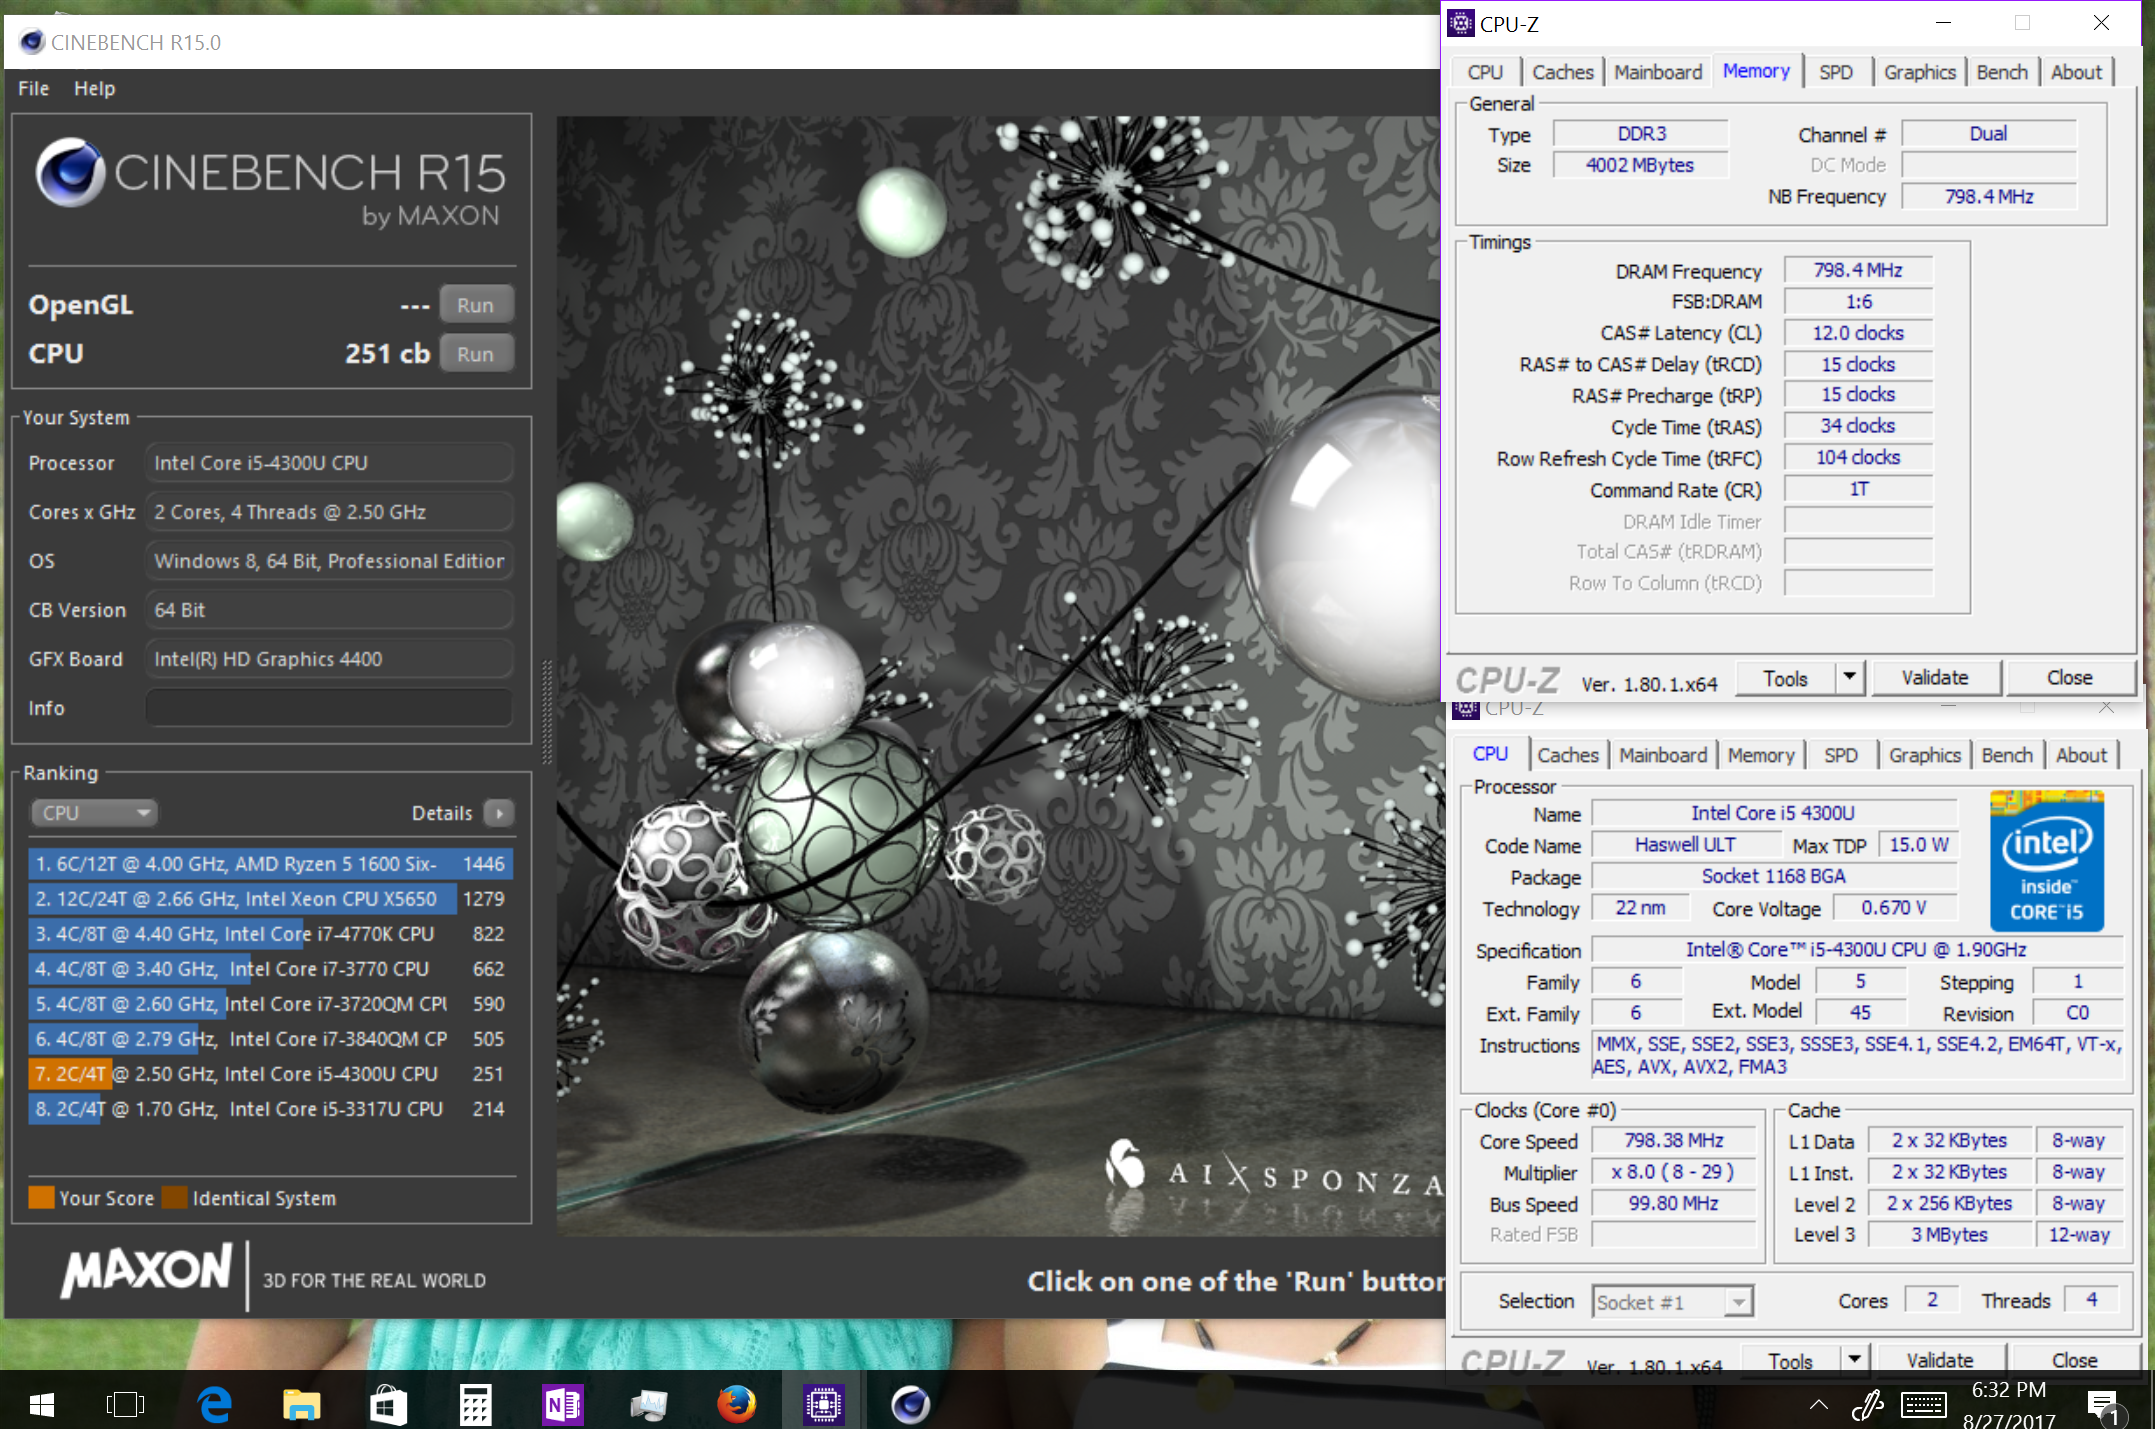
Task: Open Graphics tab in lower CPU-Z window
Action: click(1924, 755)
